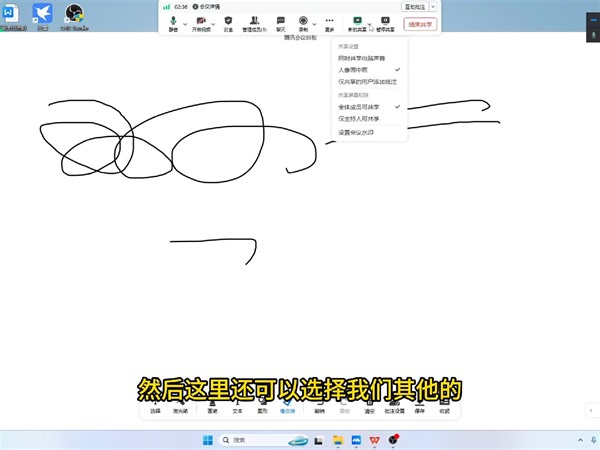The width and height of the screenshot is (600, 450).
Task: Open the chat window
Action: click(x=280, y=24)
